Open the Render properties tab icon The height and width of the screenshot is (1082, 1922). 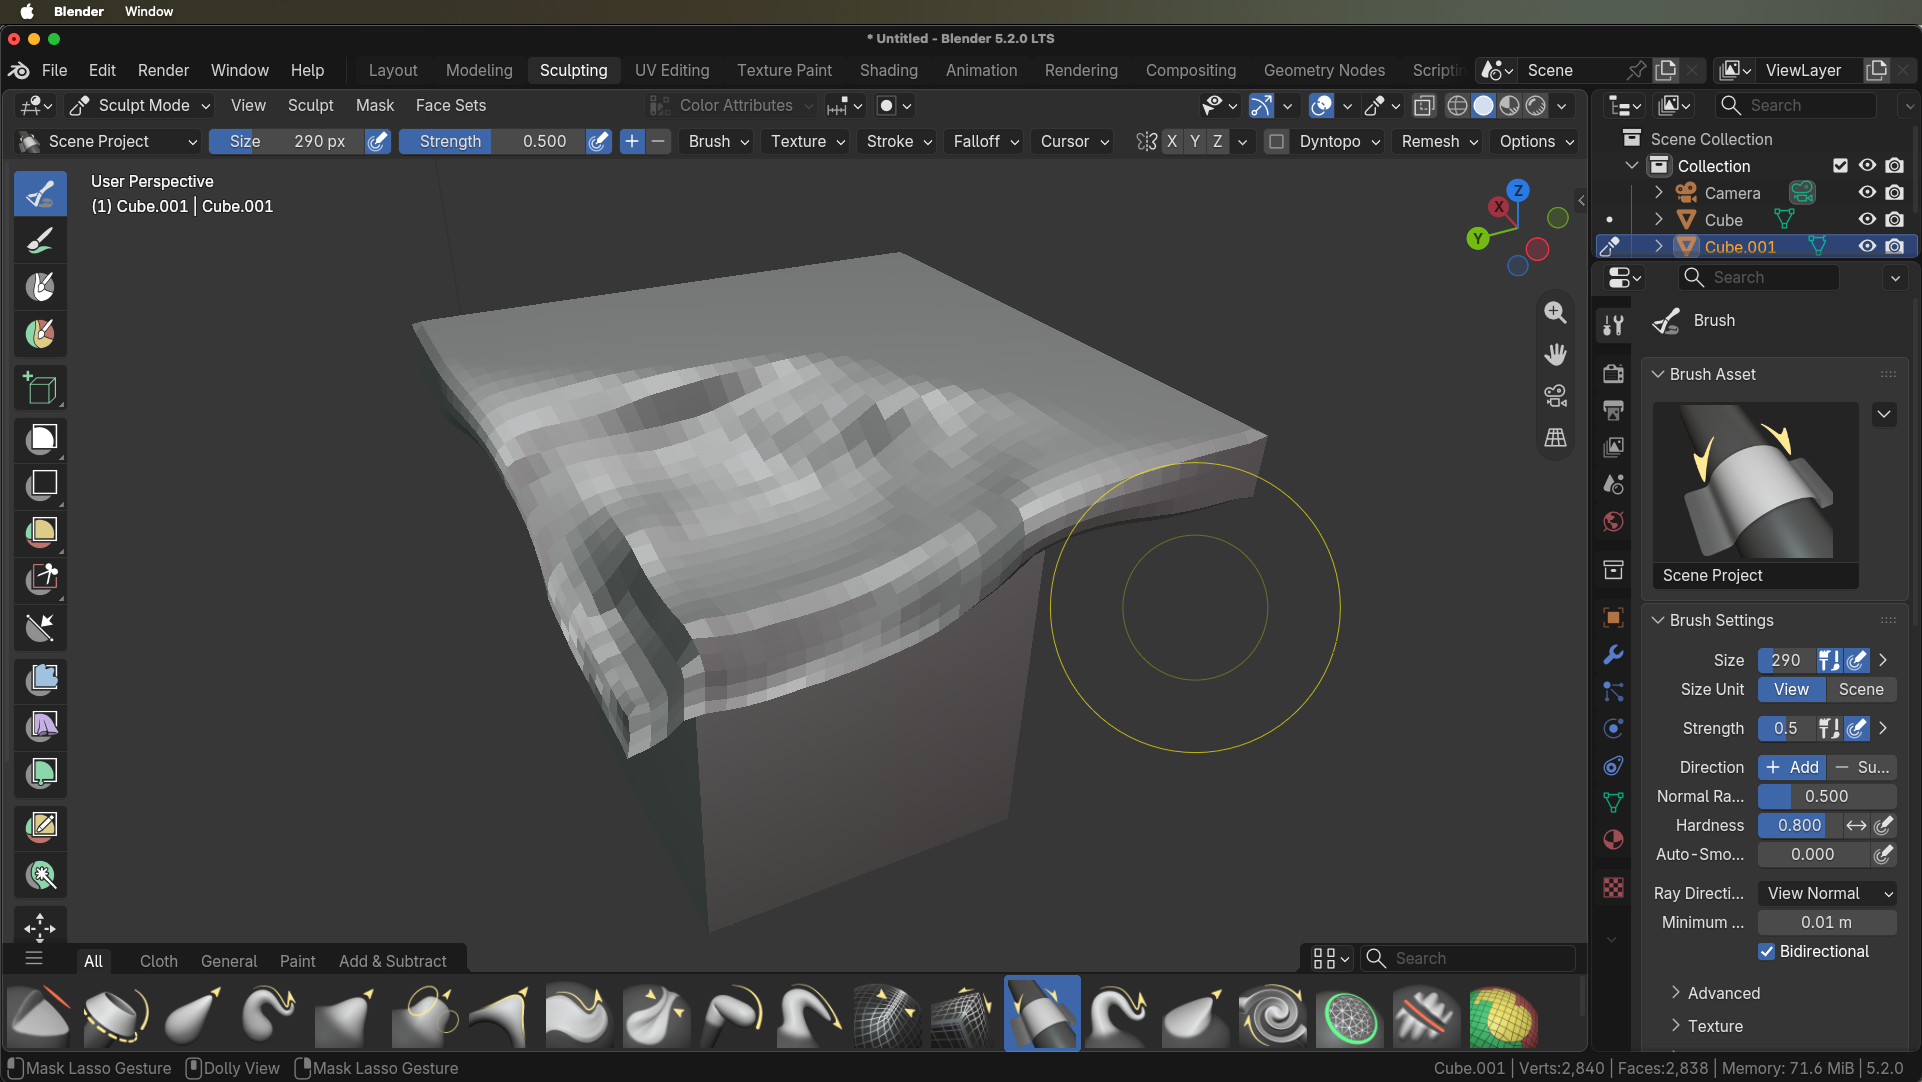point(1613,373)
